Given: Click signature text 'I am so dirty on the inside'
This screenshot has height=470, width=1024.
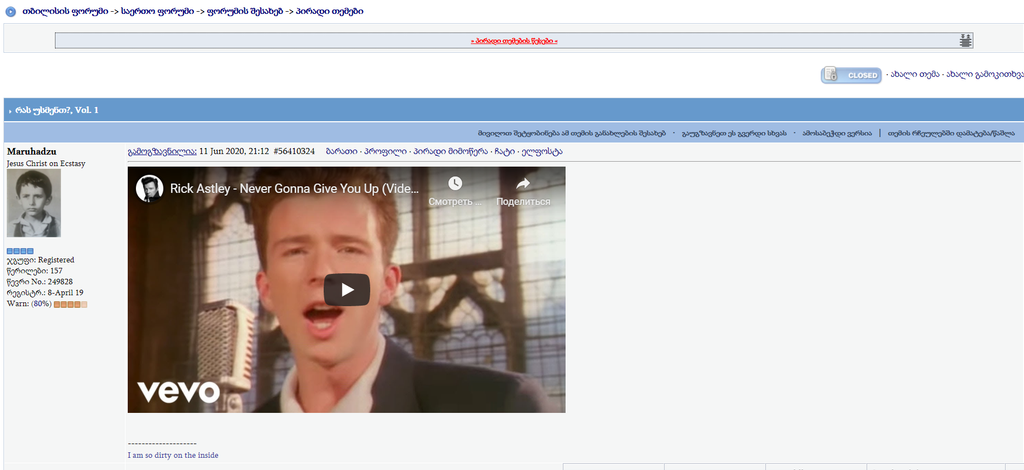Looking at the screenshot, I should point(172,455).
